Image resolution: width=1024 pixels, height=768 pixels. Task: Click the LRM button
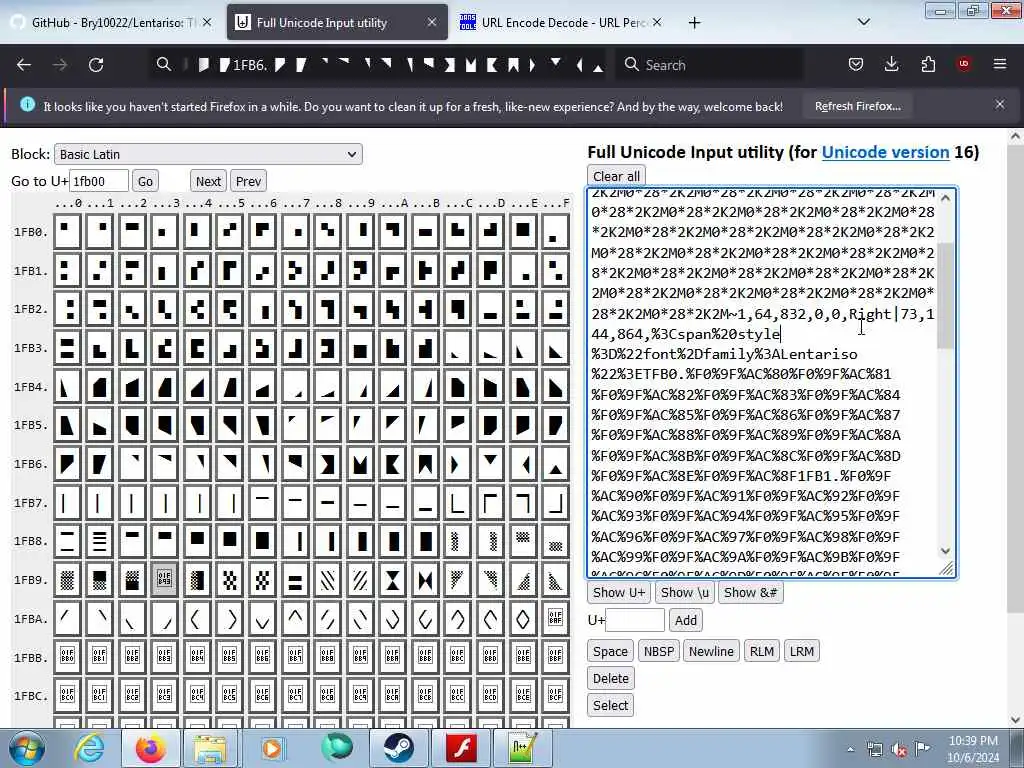(x=801, y=651)
